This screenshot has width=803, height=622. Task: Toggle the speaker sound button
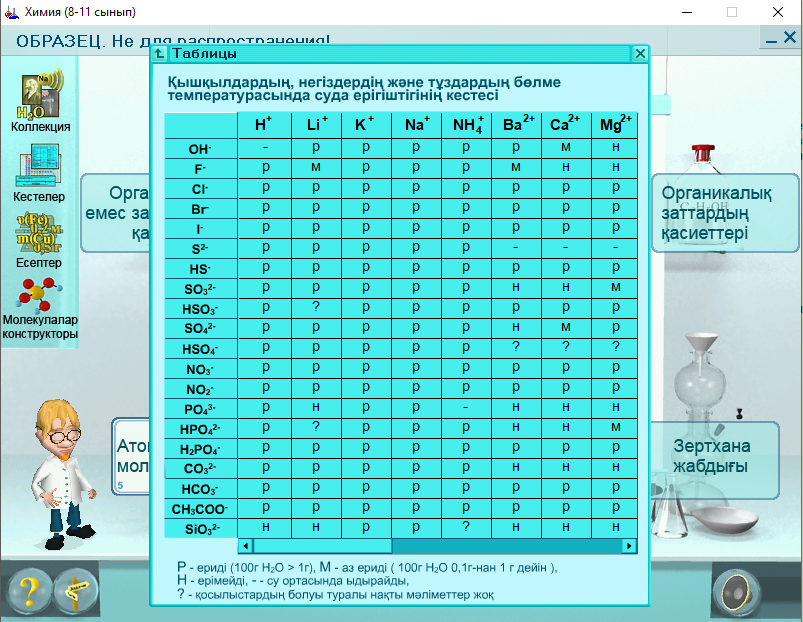(x=736, y=593)
